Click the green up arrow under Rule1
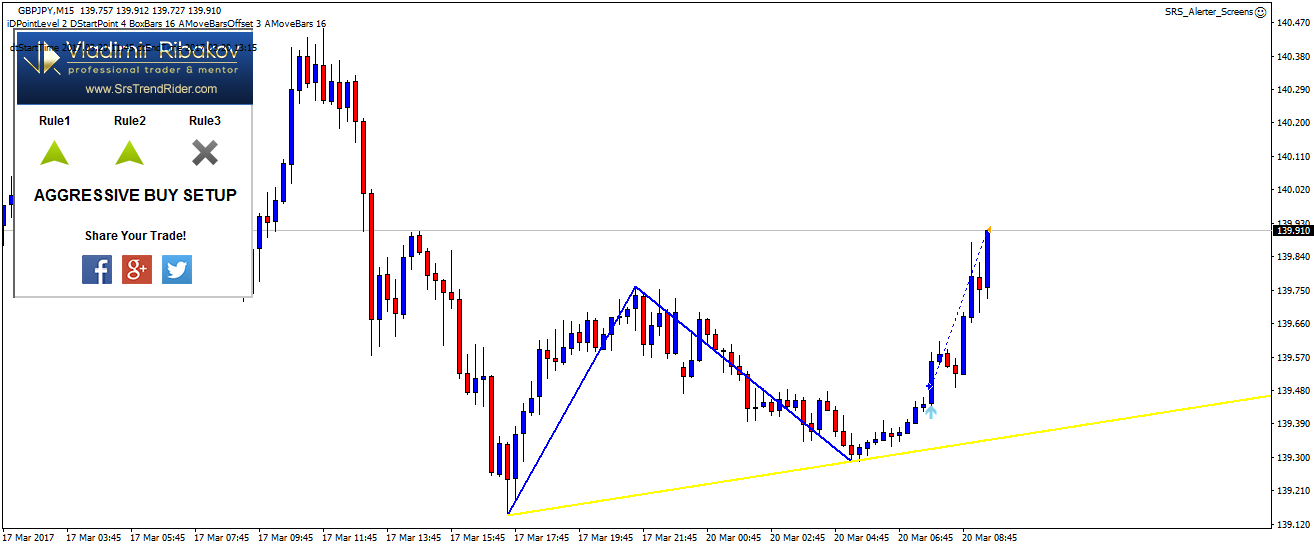 tap(54, 152)
